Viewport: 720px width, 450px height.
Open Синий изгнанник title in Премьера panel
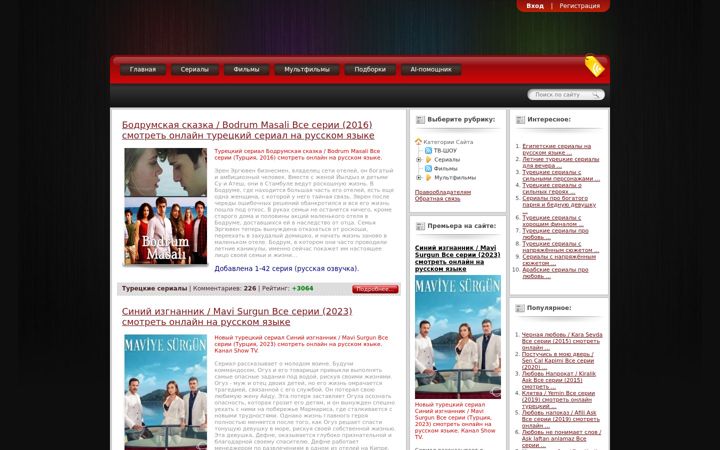click(457, 258)
